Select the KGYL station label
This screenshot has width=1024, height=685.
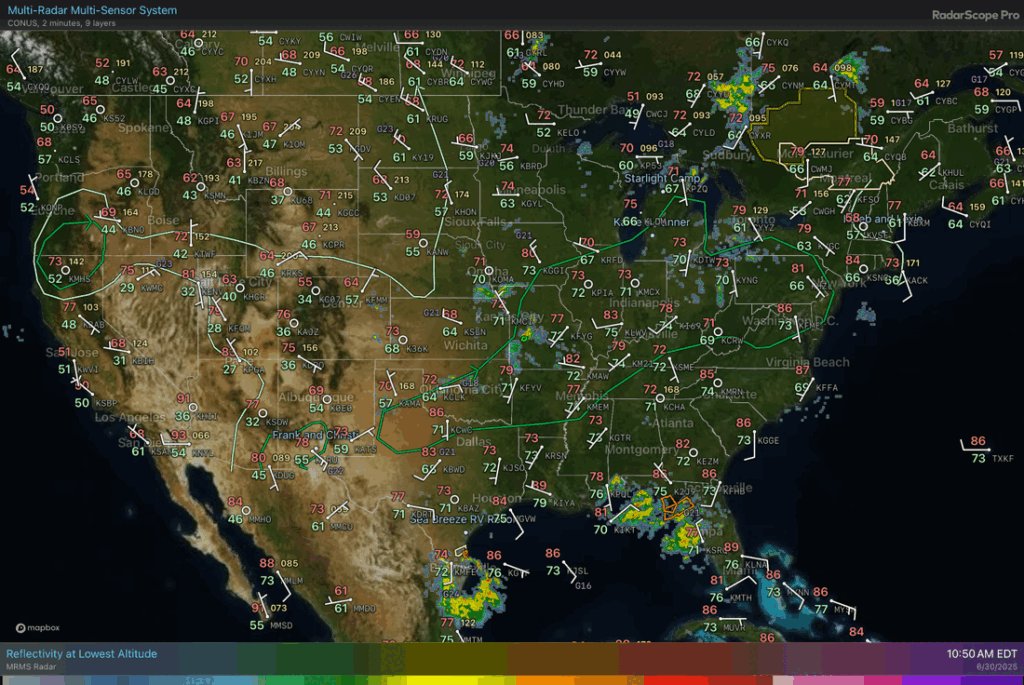pyautogui.click(x=532, y=204)
